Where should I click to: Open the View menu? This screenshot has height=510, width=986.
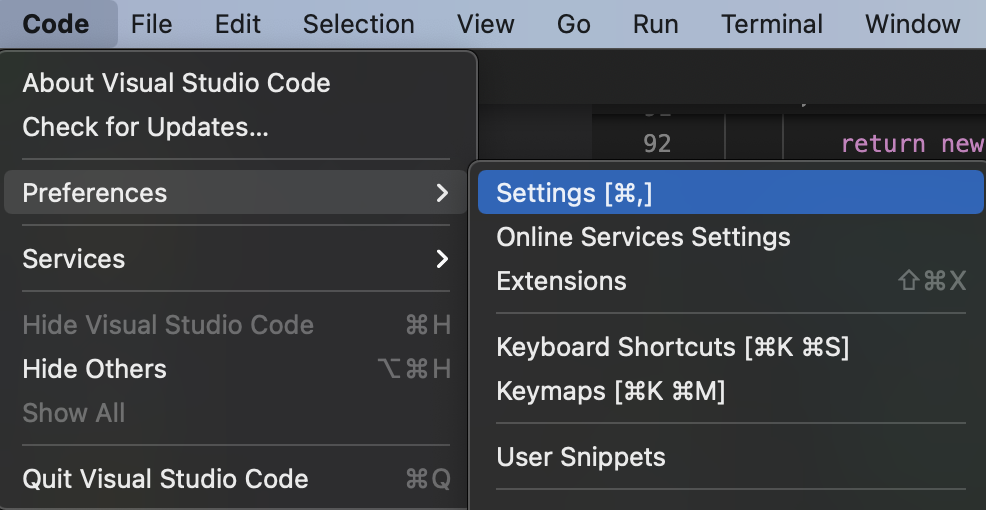click(x=485, y=24)
